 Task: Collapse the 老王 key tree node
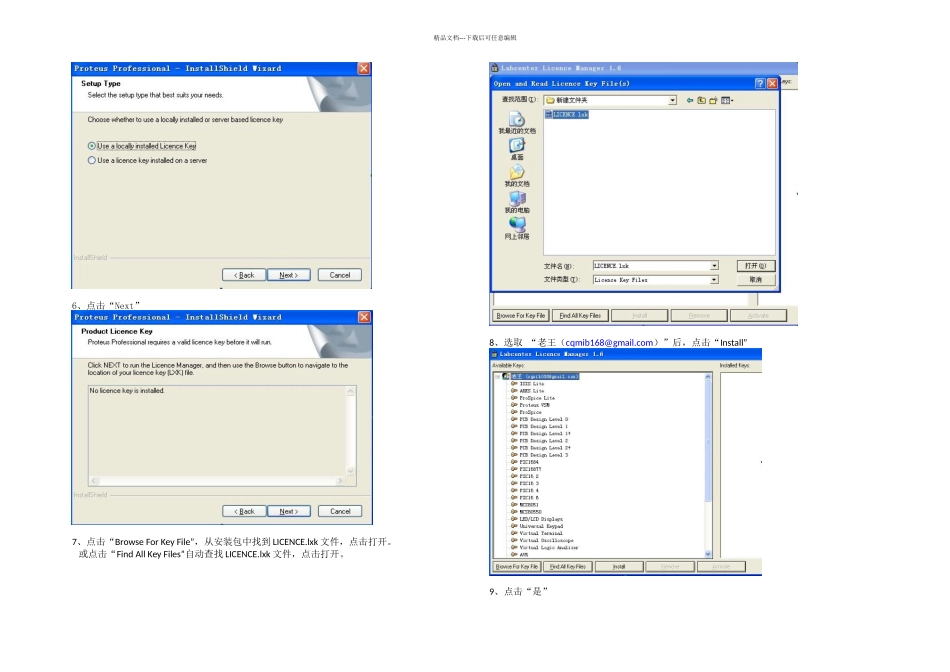497,376
